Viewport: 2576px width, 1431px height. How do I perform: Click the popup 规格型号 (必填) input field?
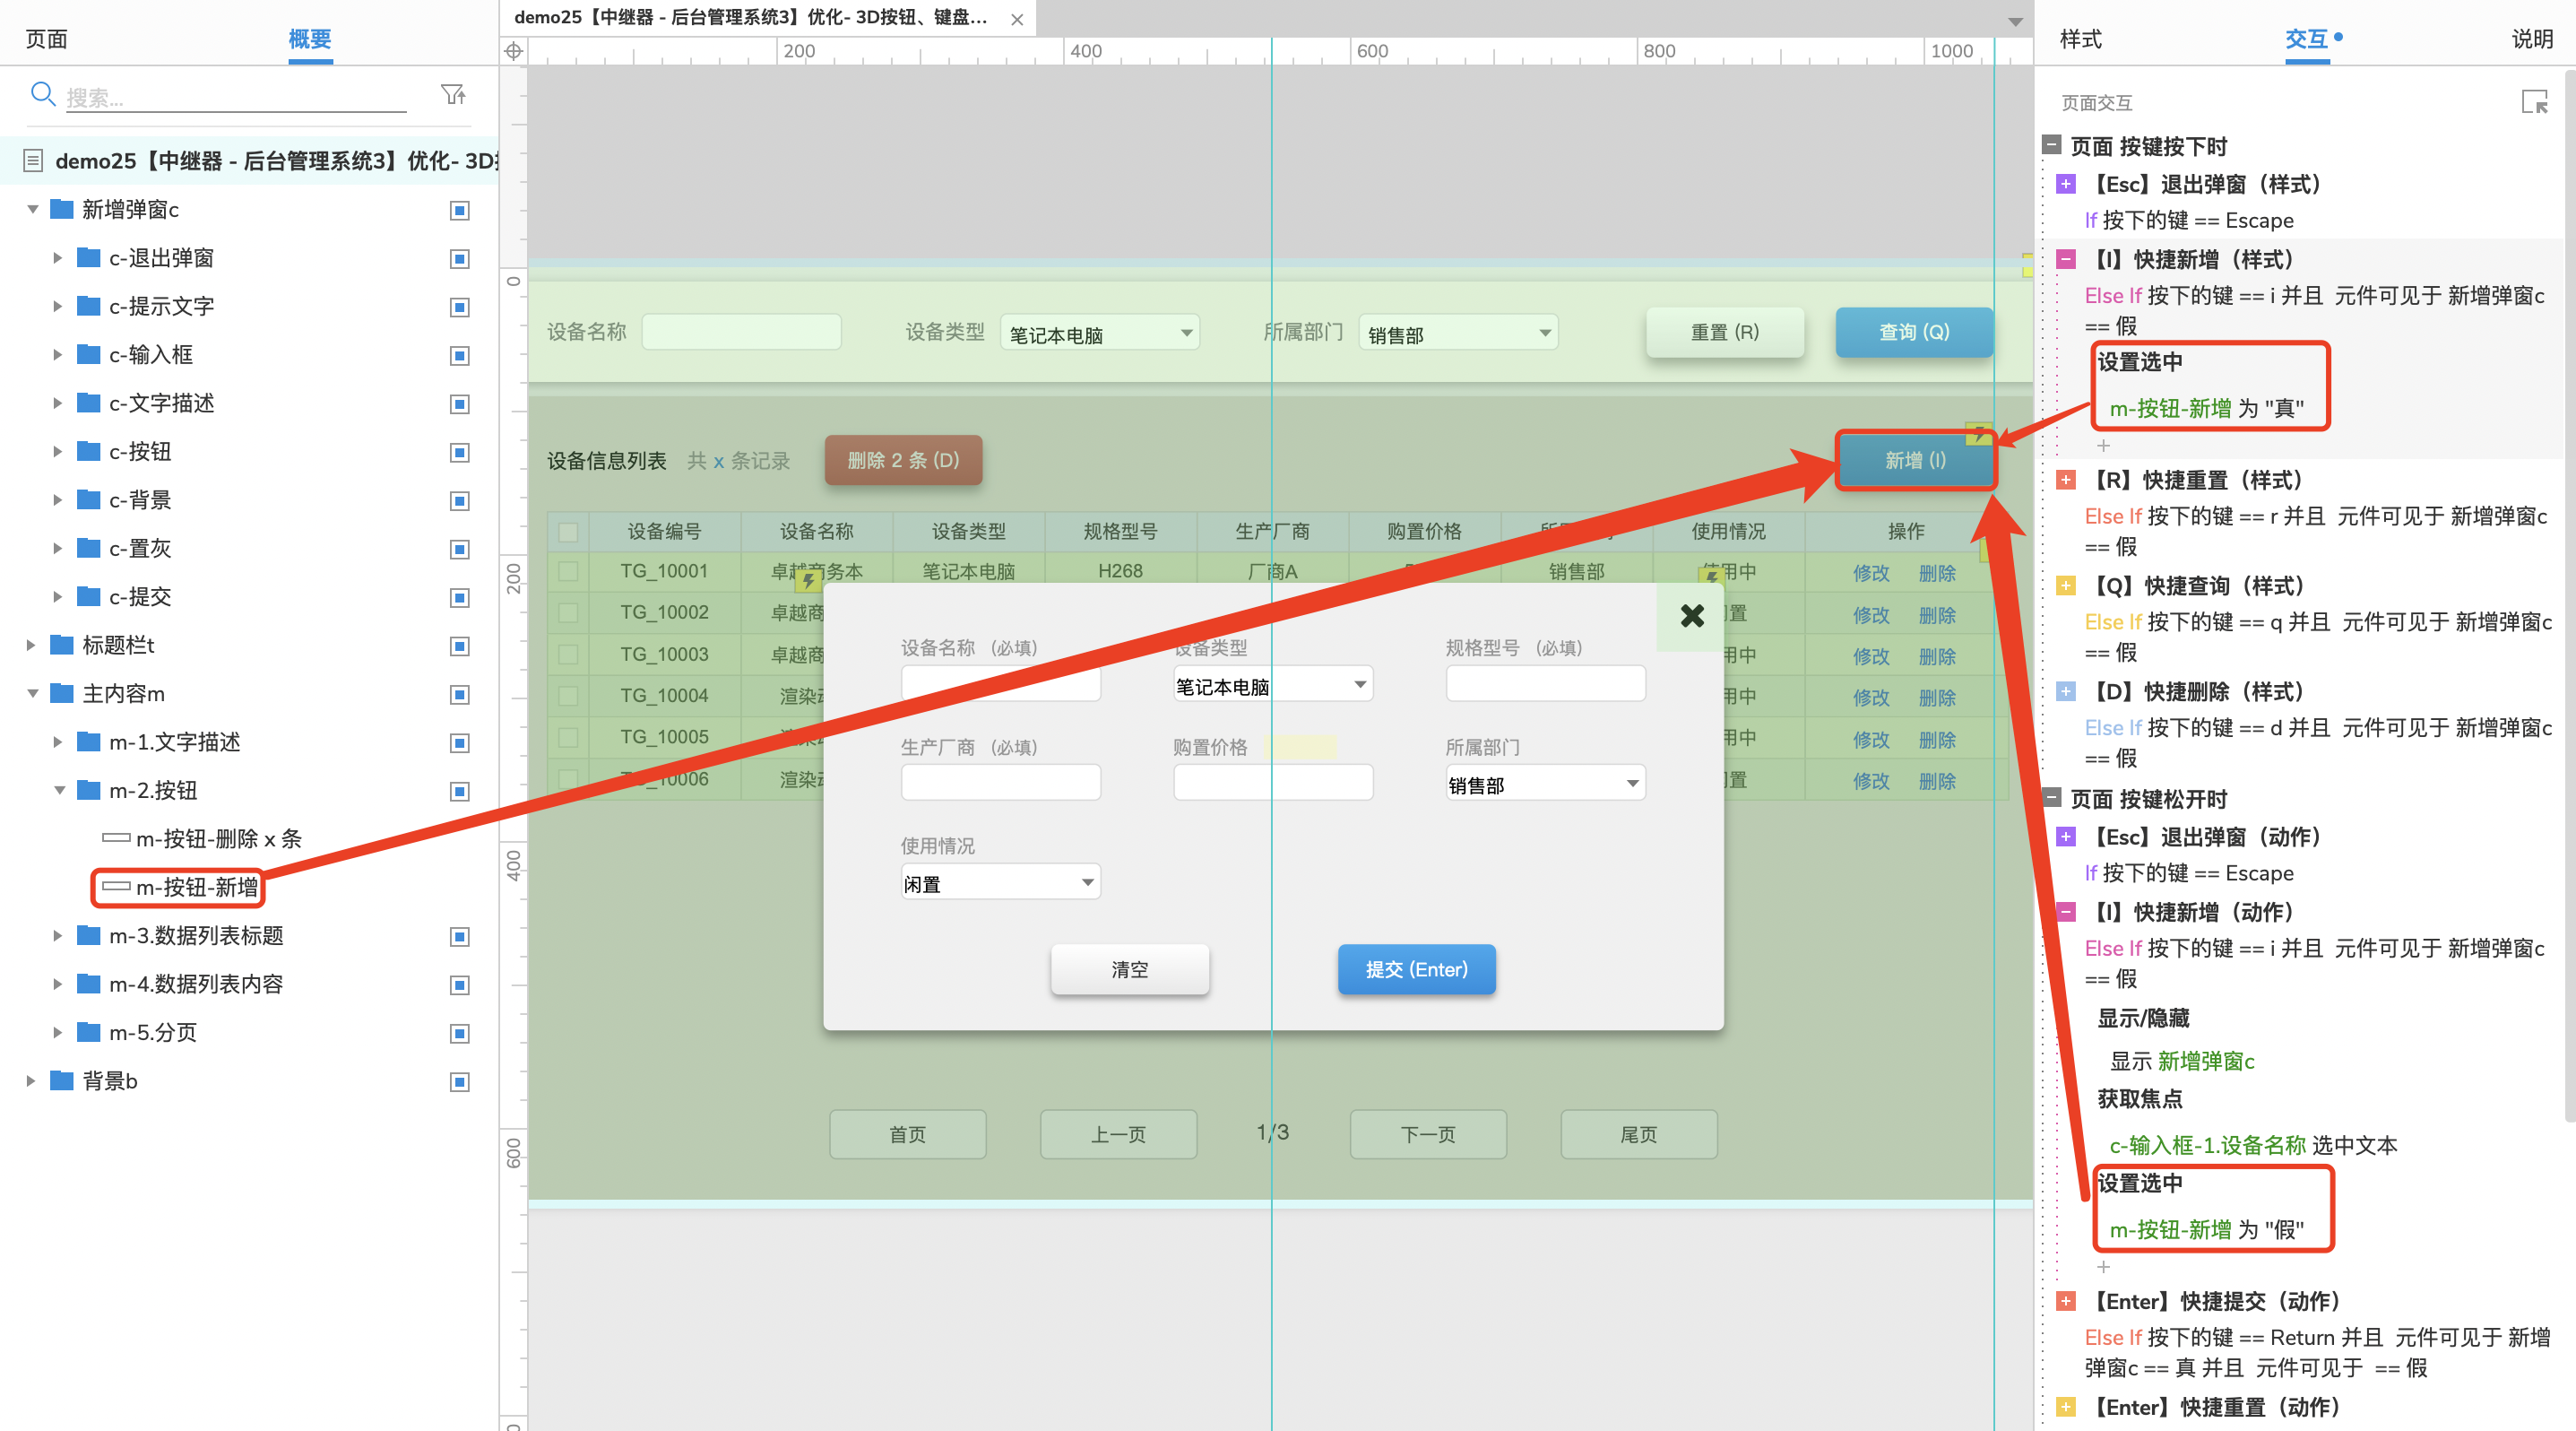1546,684
